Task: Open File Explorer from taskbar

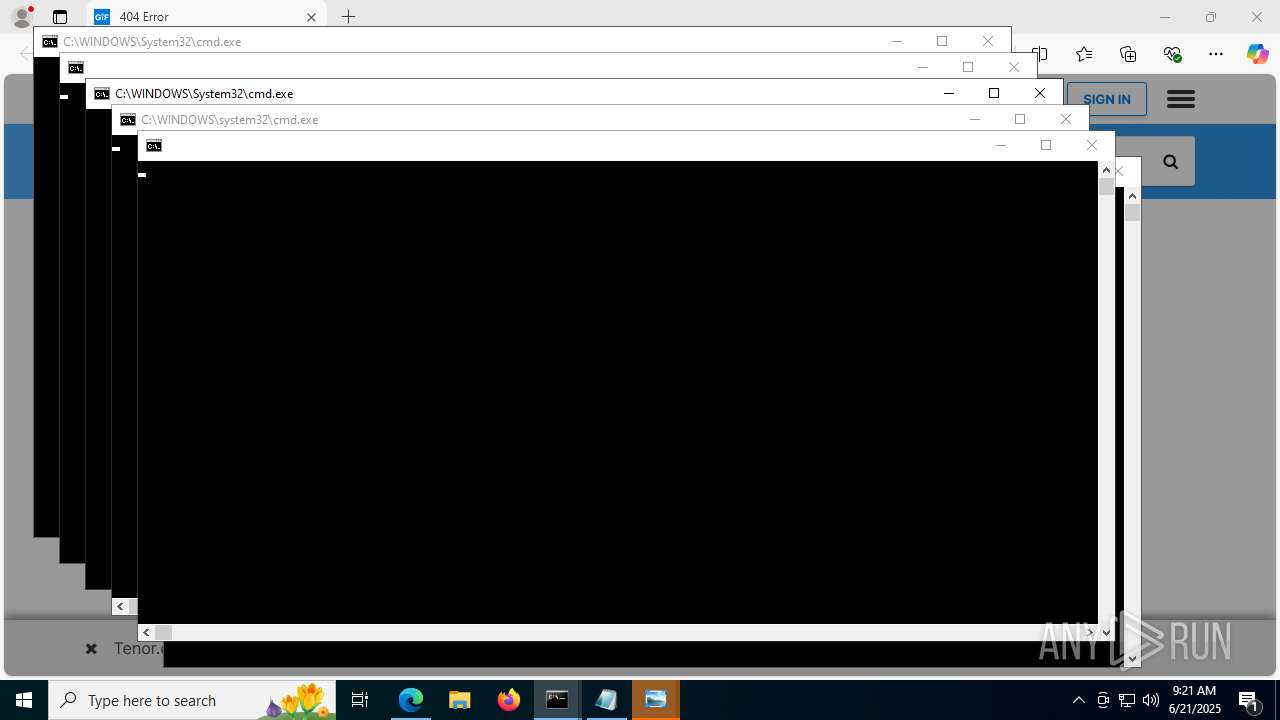Action: pos(460,700)
